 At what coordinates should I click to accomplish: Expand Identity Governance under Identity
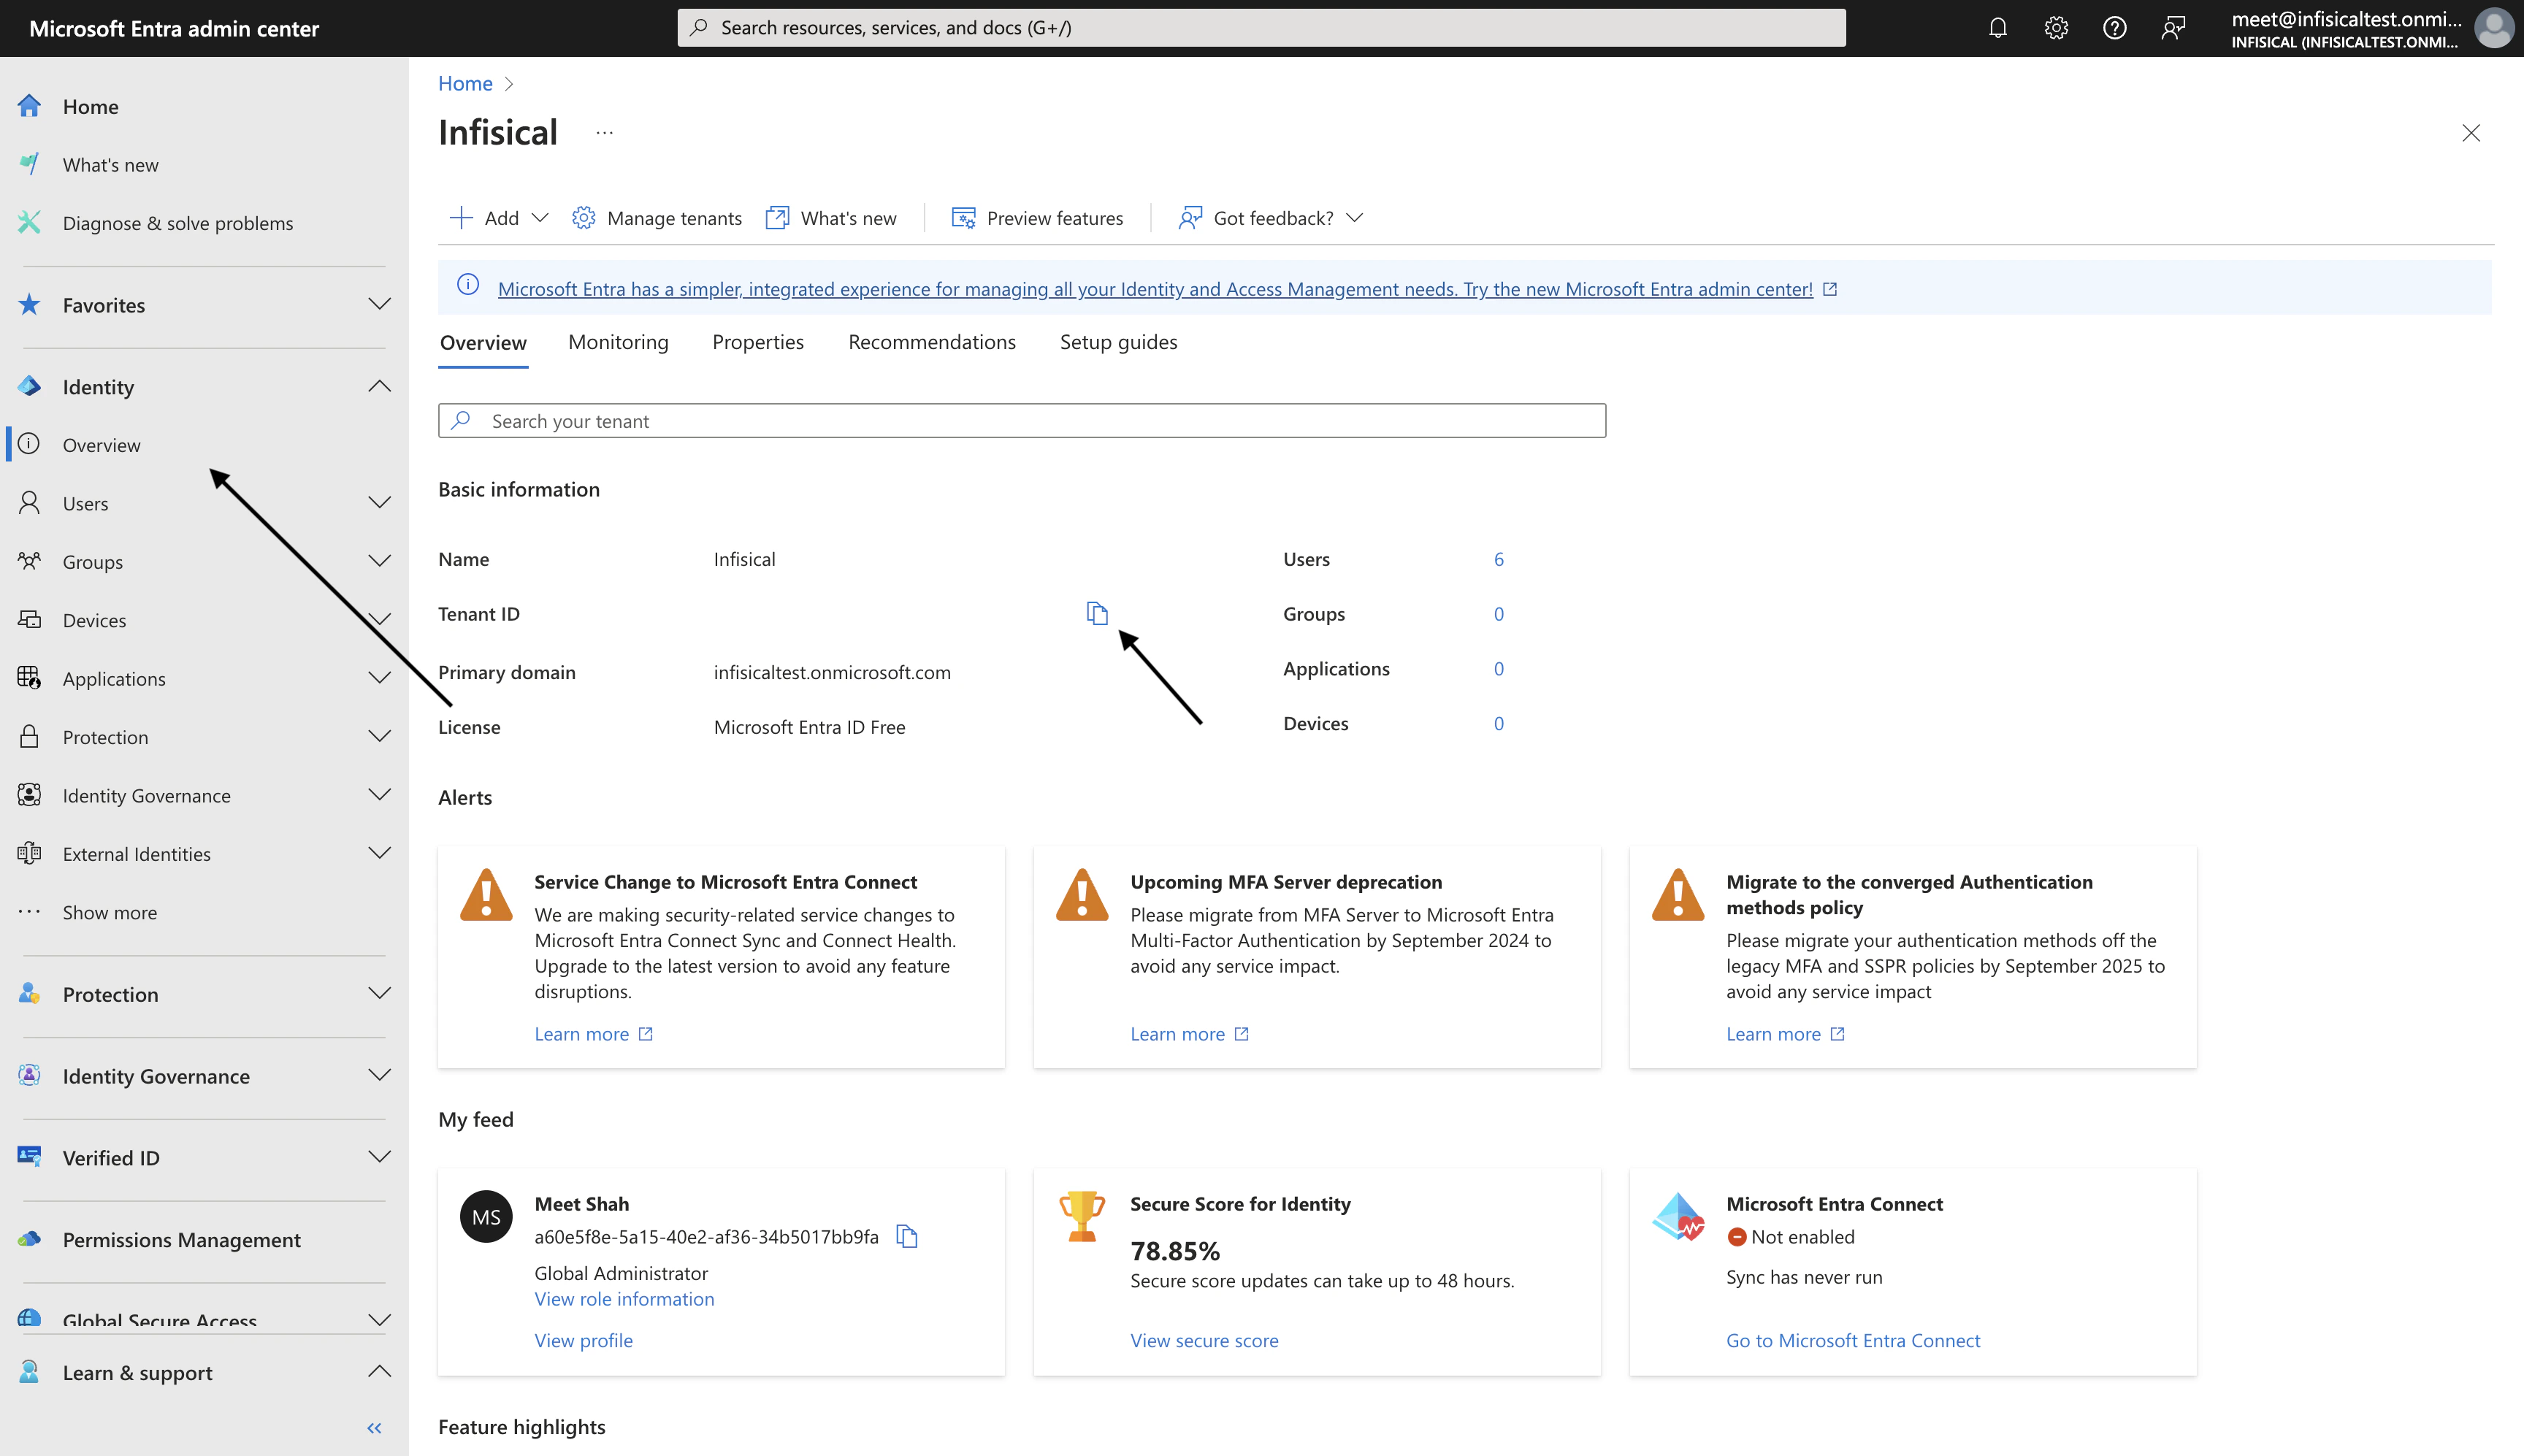pos(378,794)
